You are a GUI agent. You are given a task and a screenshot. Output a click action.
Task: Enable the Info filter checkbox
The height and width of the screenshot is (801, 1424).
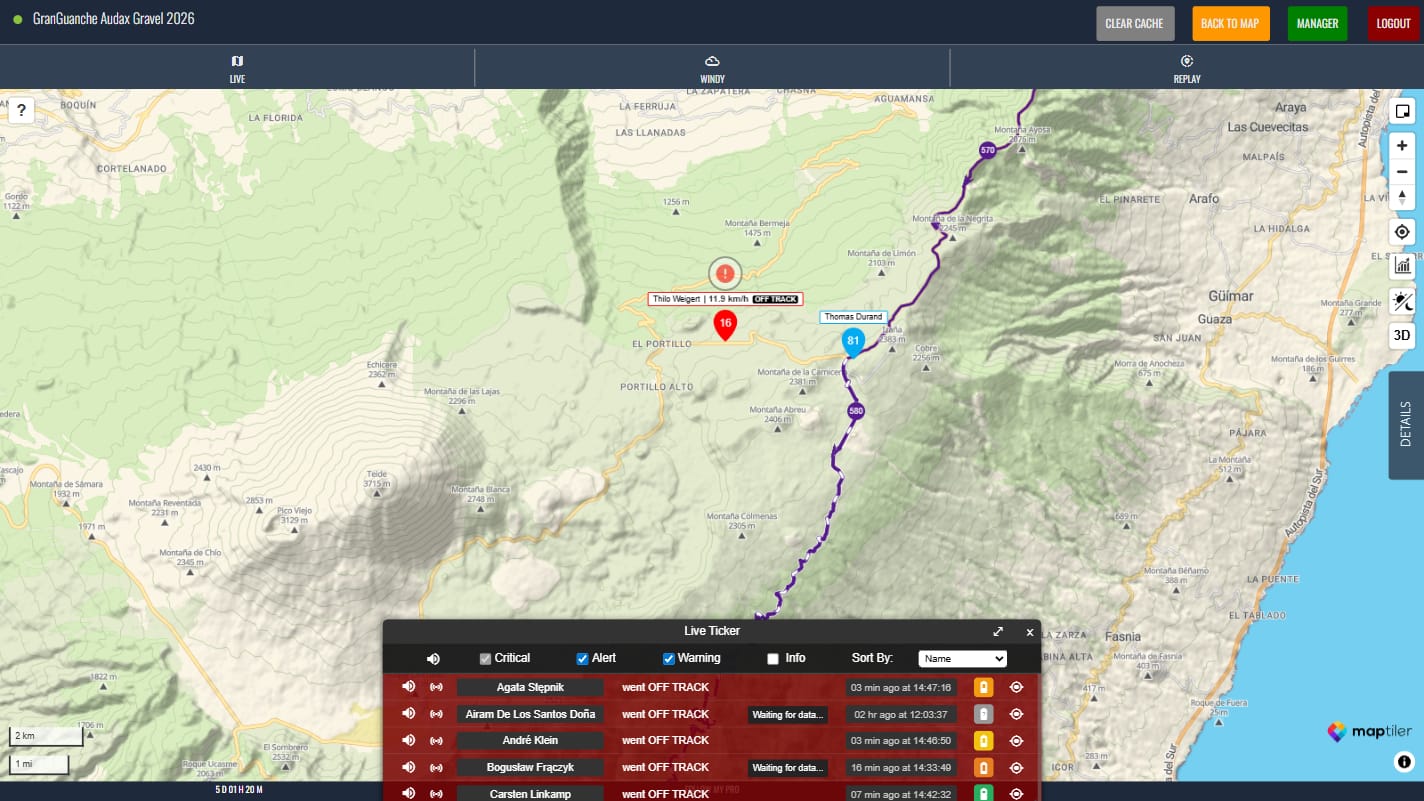coord(772,659)
